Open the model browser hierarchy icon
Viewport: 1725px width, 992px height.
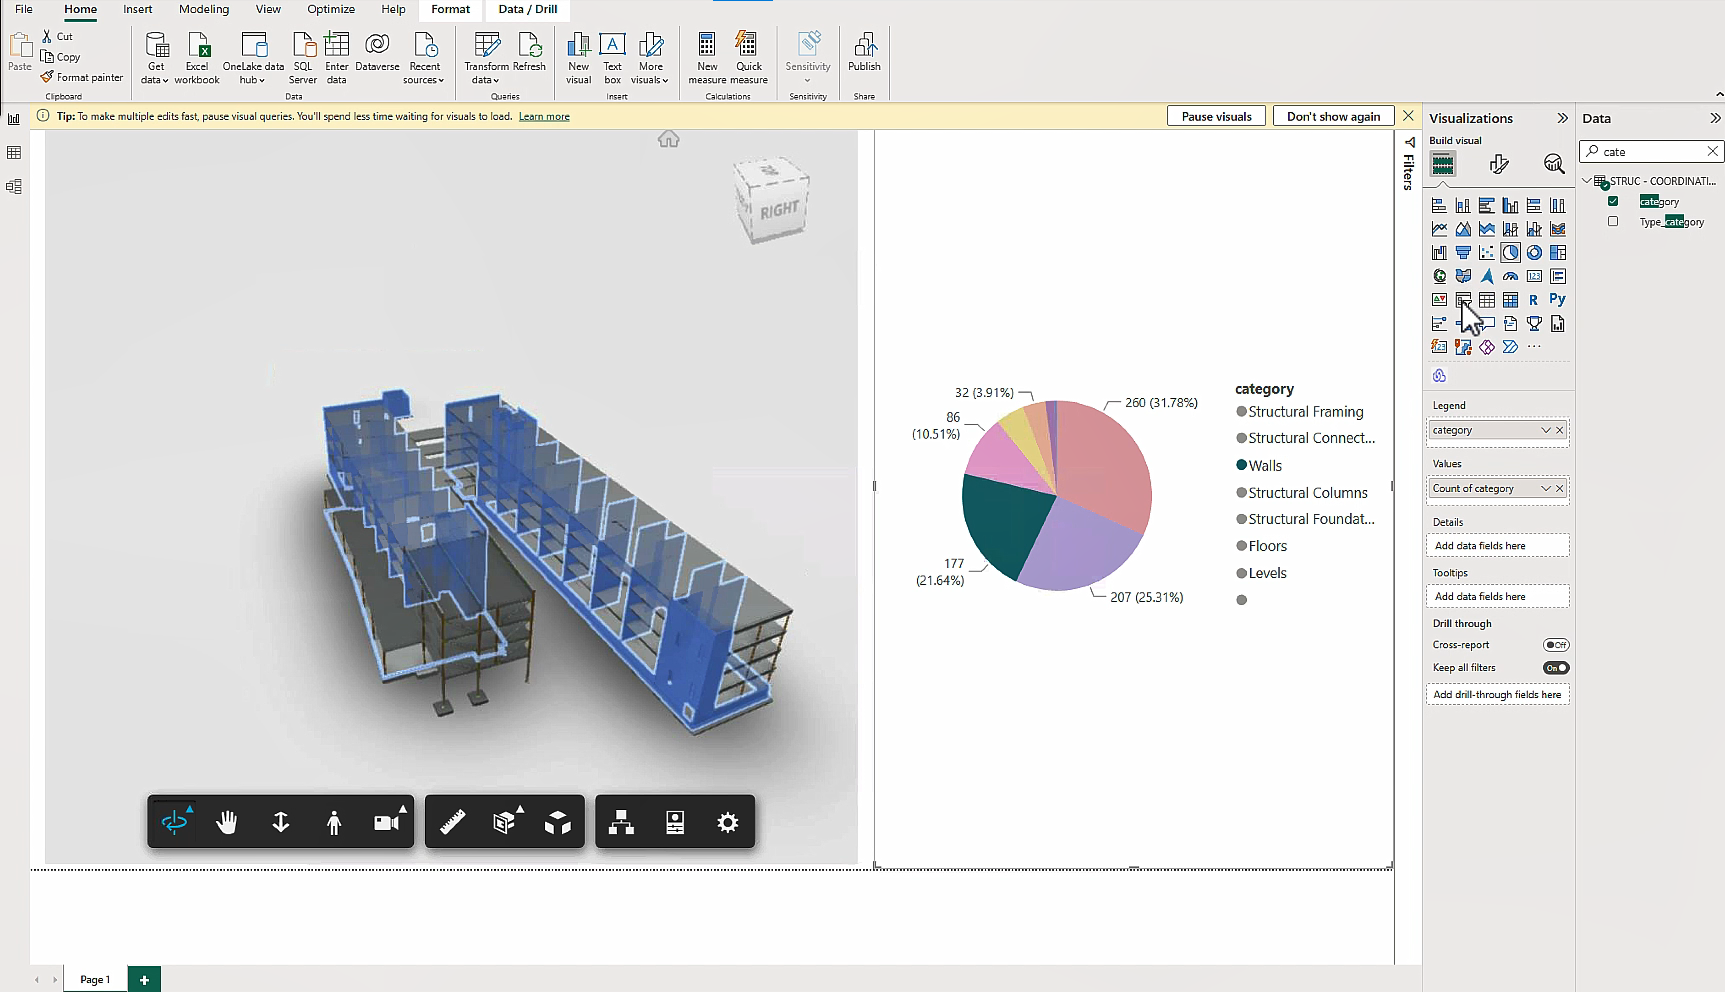tap(622, 822)
